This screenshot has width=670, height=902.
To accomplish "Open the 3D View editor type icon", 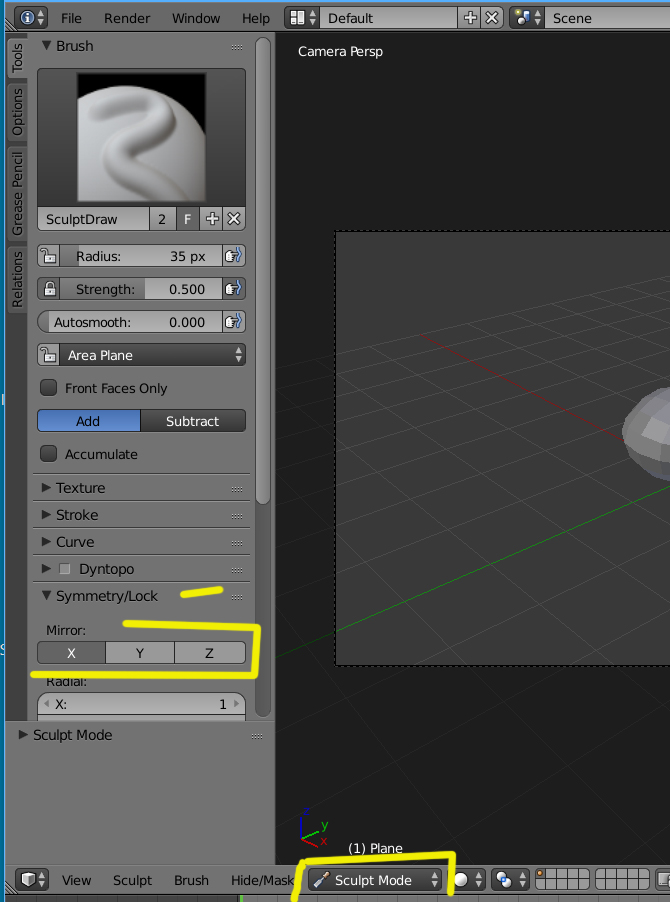I will 32,880.
